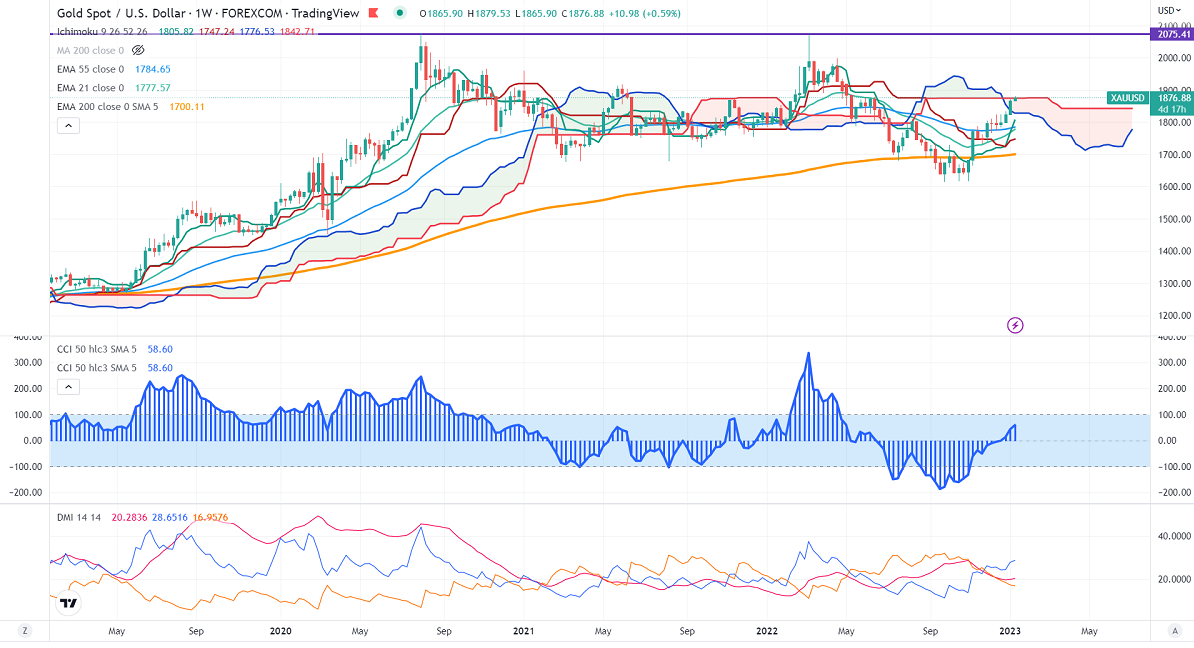The width and height of the screenshot is (1194, 648).
Task: Click the 1500.00 price axis label
Action: coord(1175,219)
